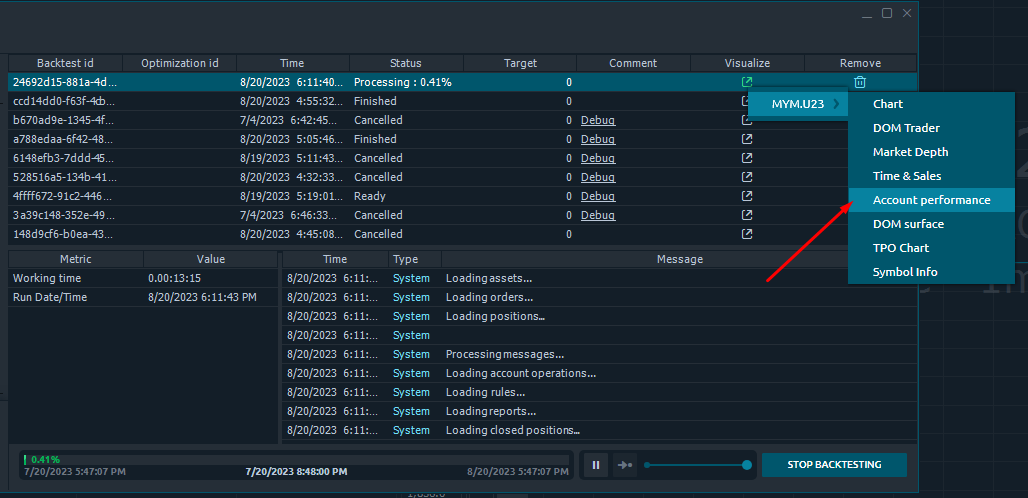Select backtest row ccd14dd0-f63f-4cb
The height and width of the screenshot is (498, 1028).
point(462,101)
